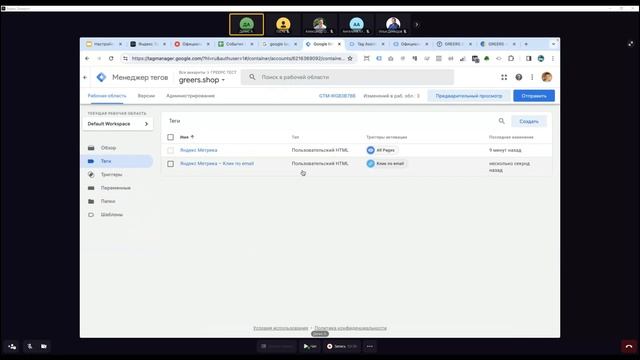Open browser tab list dropdown arrow

553,44
